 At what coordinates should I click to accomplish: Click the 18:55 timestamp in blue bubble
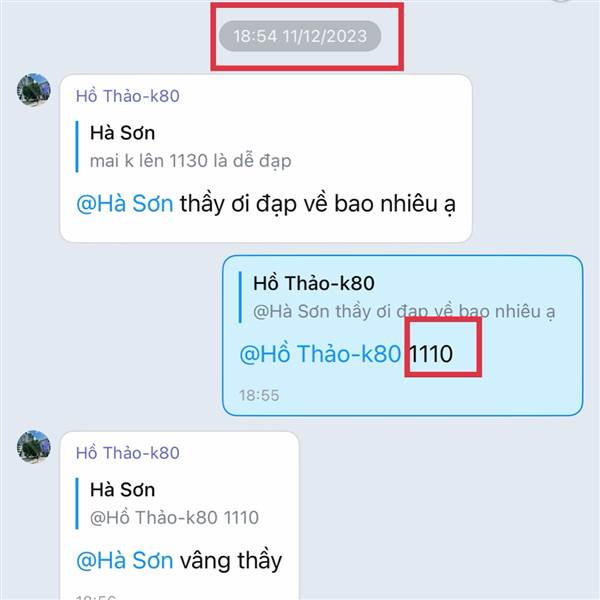(259, 395)
